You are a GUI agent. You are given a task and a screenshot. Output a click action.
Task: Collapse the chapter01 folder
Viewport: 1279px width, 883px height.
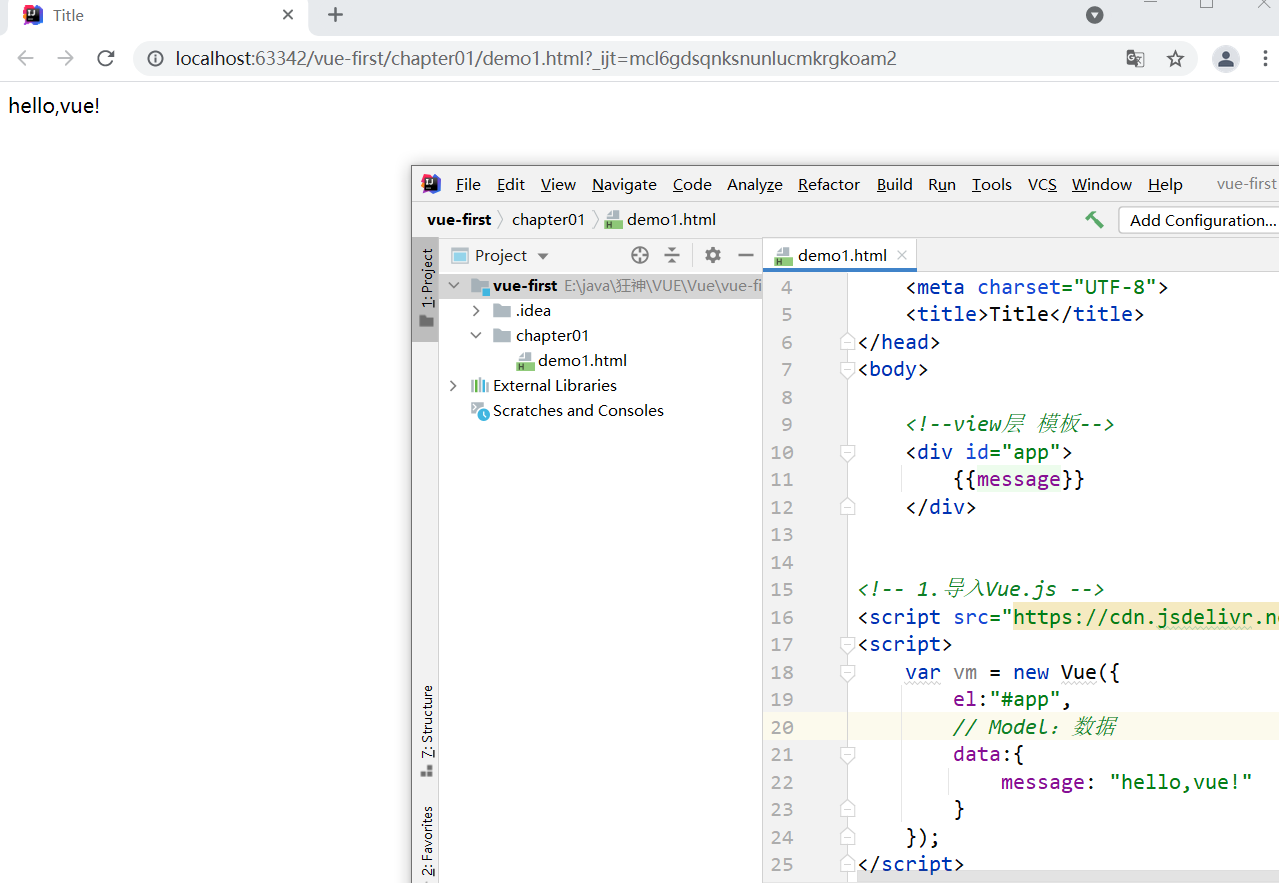pyautogui.click(x=476, y=336)
